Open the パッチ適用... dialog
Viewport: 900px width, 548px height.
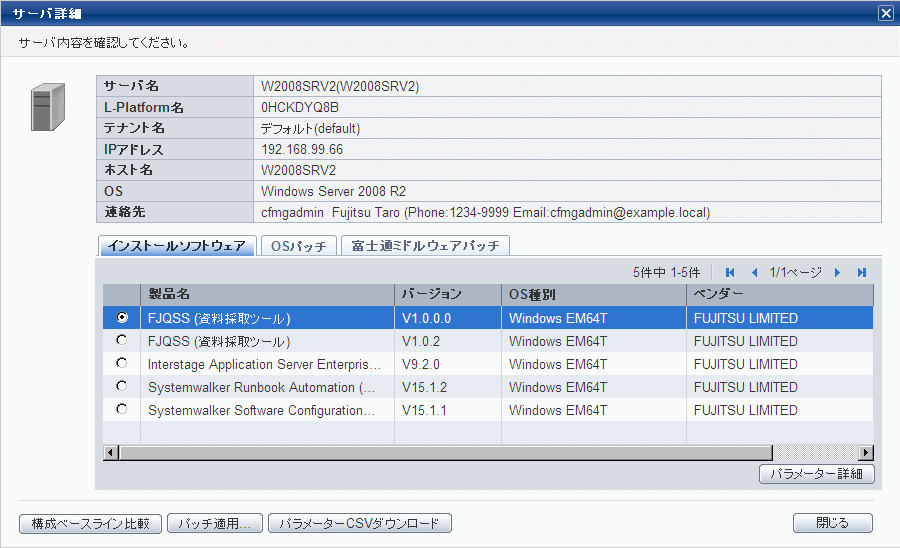[x=215, y=523]
